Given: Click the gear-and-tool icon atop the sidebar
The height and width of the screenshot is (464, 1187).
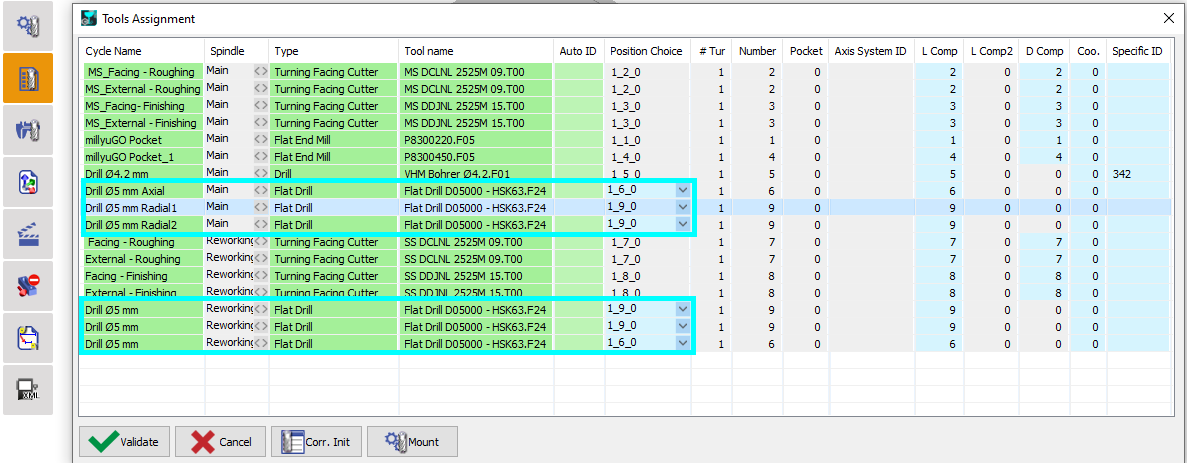Looking at the screenshot, I should tap(28, 25).
